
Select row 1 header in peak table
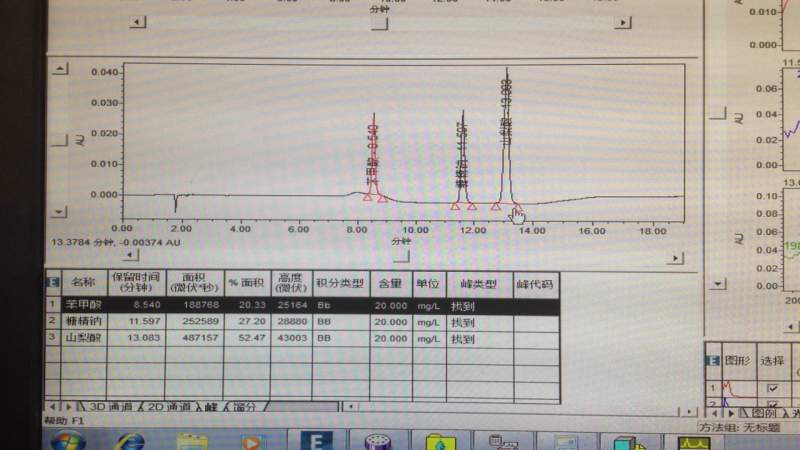coord(53,305)
